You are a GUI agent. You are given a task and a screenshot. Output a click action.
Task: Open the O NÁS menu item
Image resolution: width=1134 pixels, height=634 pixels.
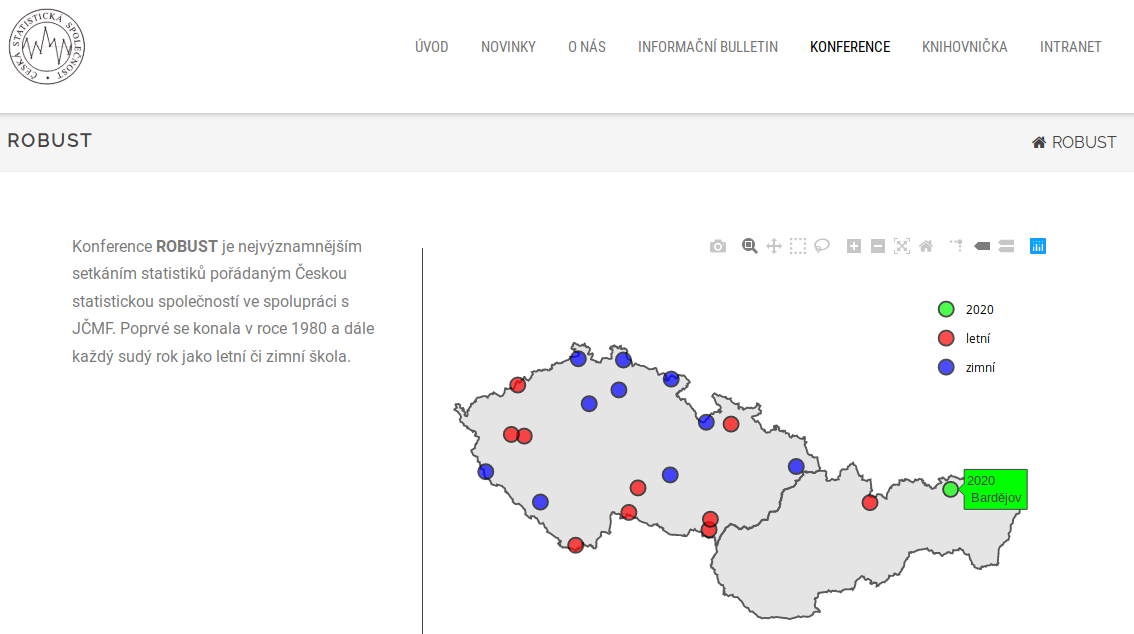point(587,47)
